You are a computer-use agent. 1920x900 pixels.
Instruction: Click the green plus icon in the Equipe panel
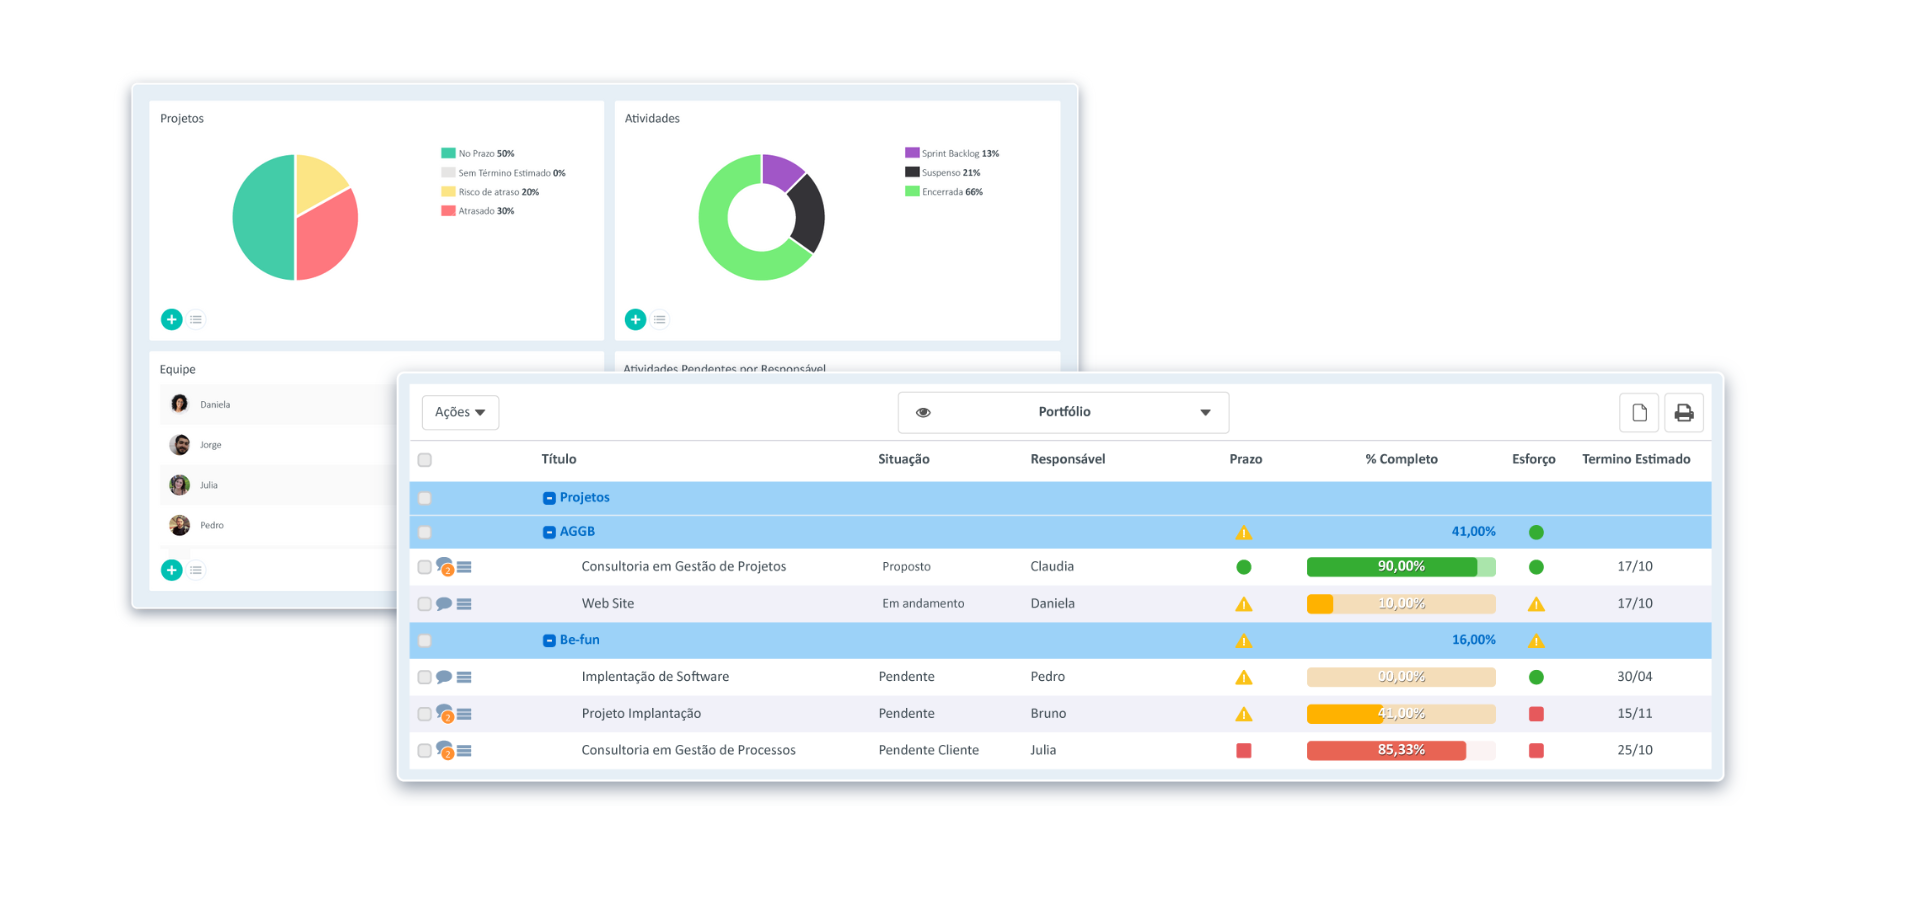(x=172, y=570)
